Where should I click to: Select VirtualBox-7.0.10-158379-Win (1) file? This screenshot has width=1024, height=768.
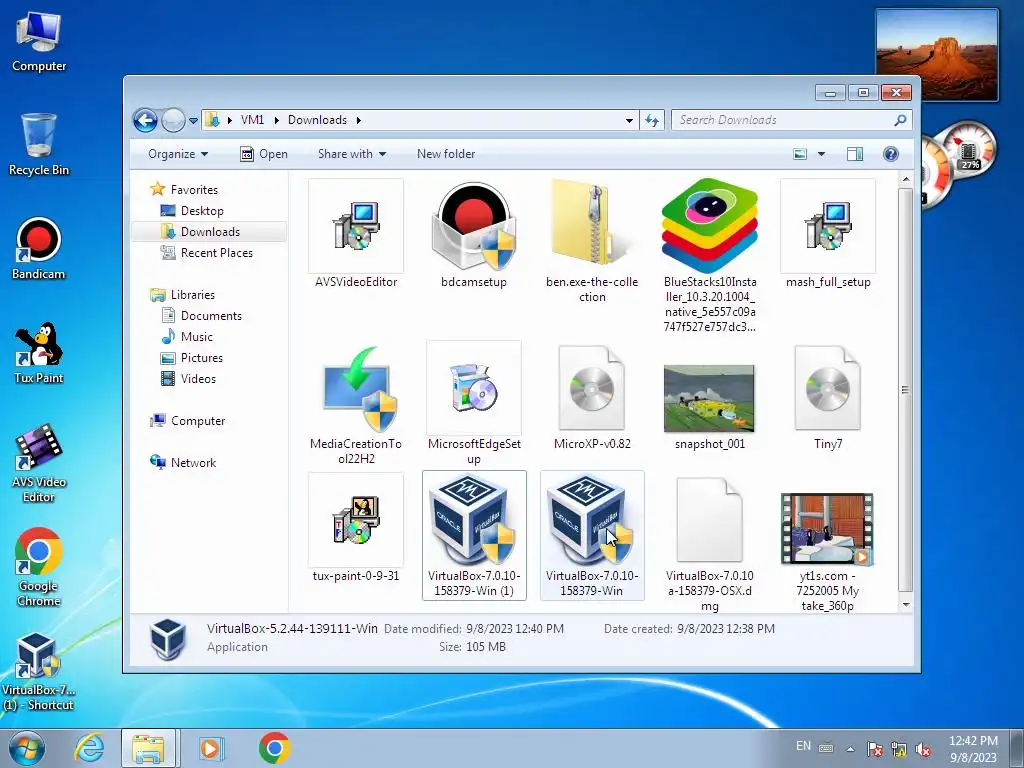[x=474, y=536]
